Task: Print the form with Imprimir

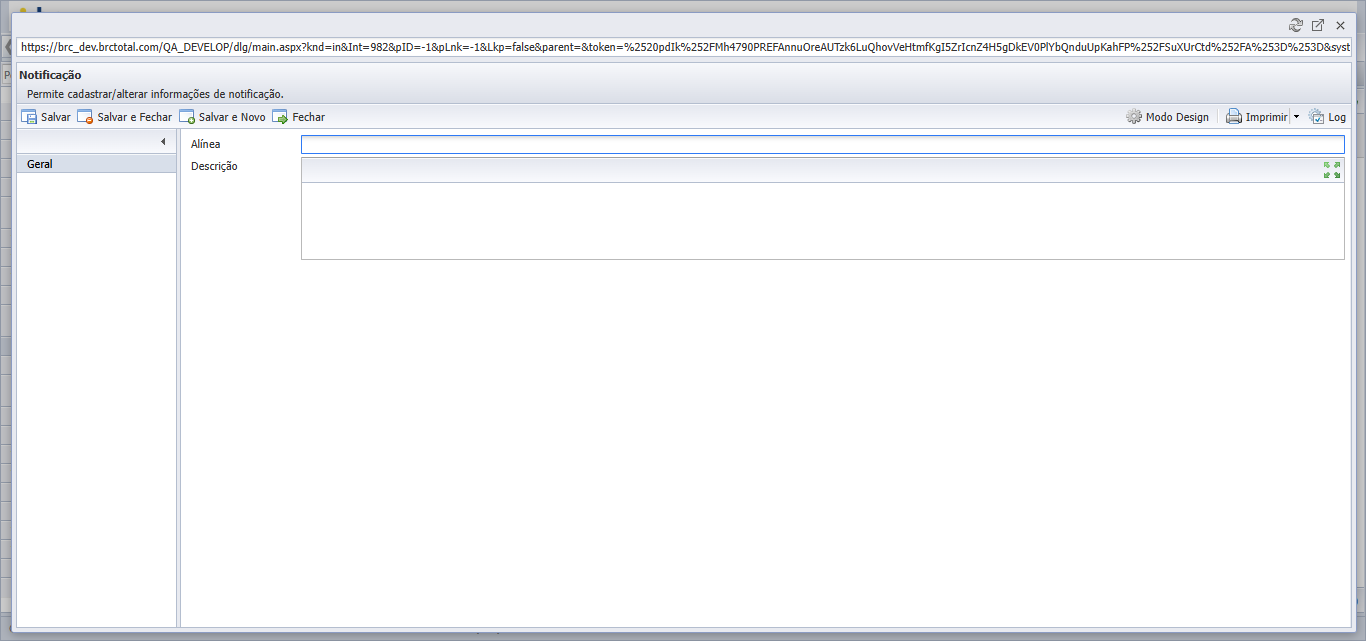Action: click(x=1257, y=117)
